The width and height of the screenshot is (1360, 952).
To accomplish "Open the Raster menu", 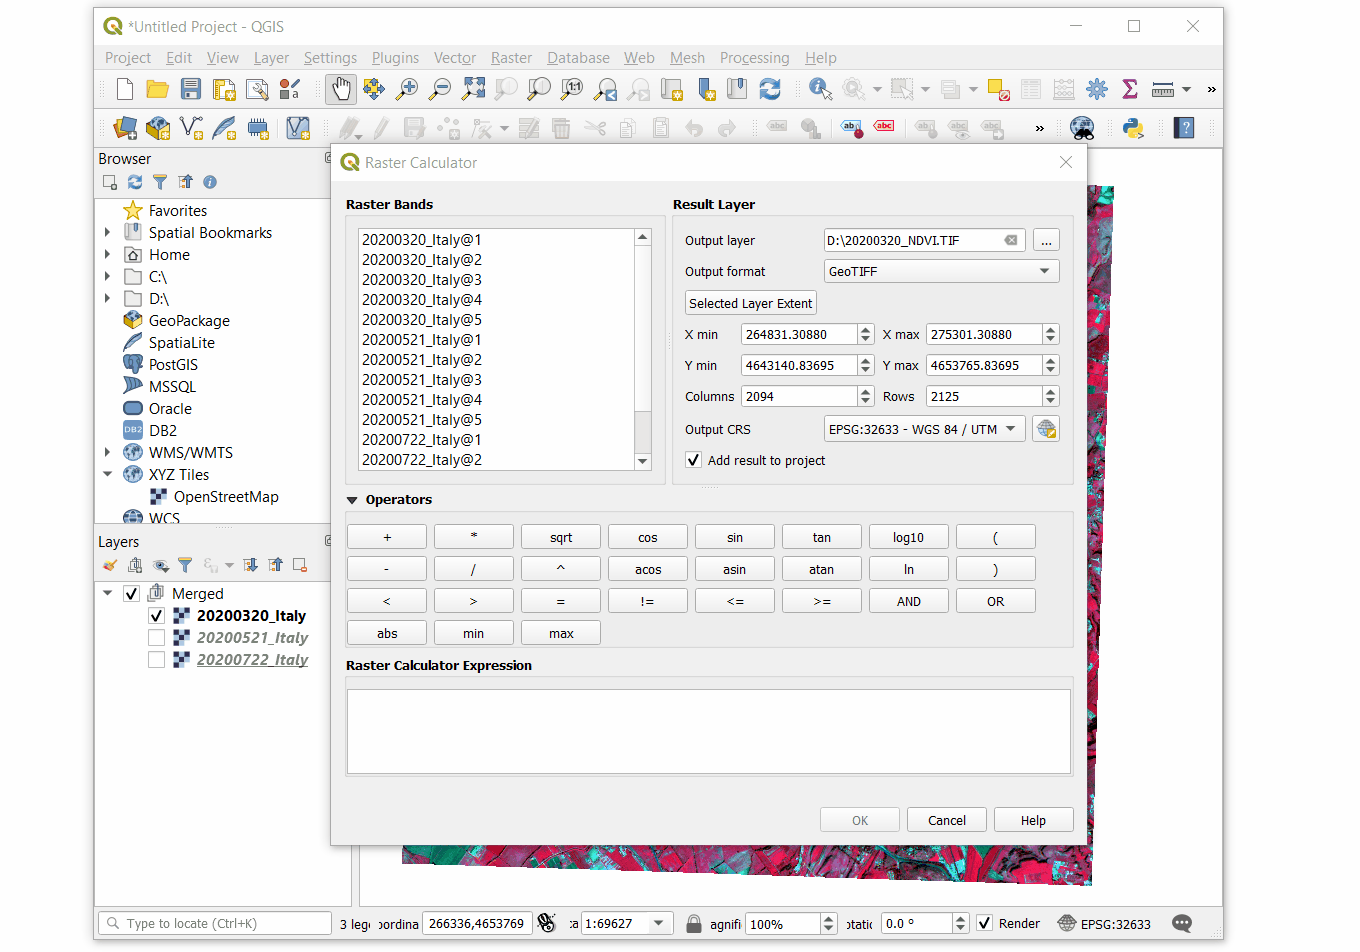I will [x=511, y=58].
